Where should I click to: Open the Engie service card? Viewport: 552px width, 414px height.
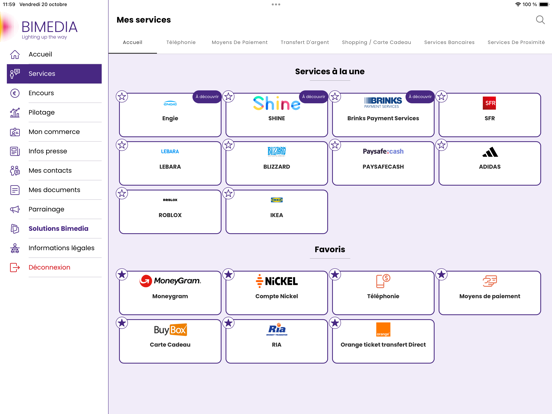pos(170,115)
